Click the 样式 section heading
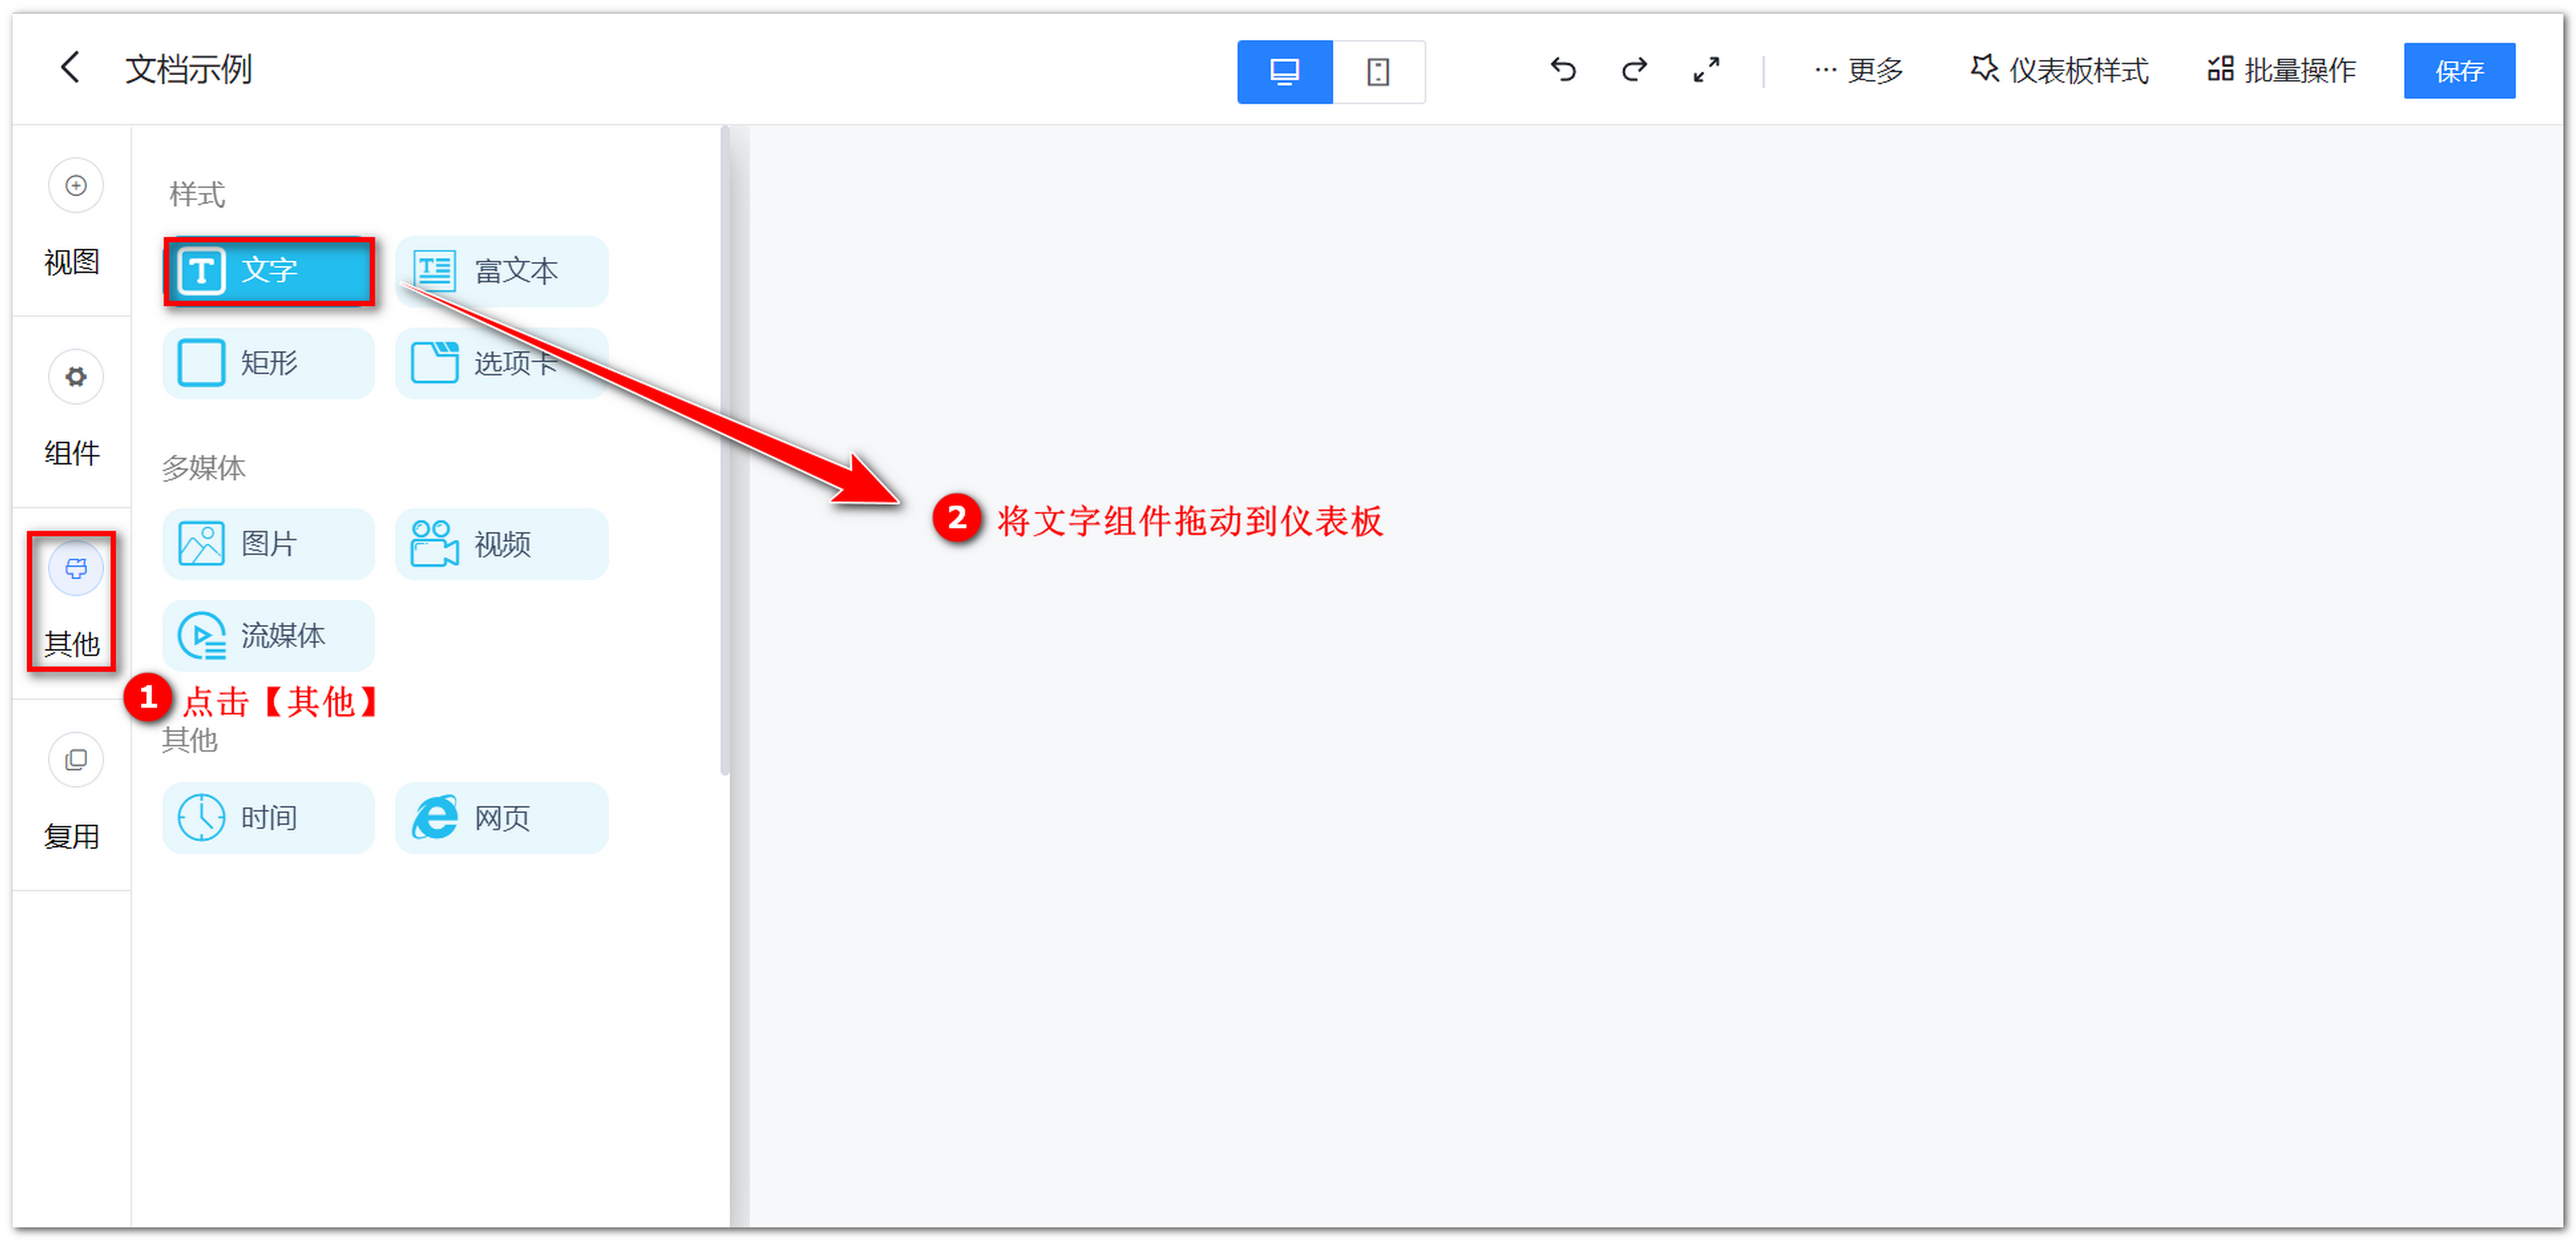Viewport: 2576px width, 1240px height. point(197,194)
